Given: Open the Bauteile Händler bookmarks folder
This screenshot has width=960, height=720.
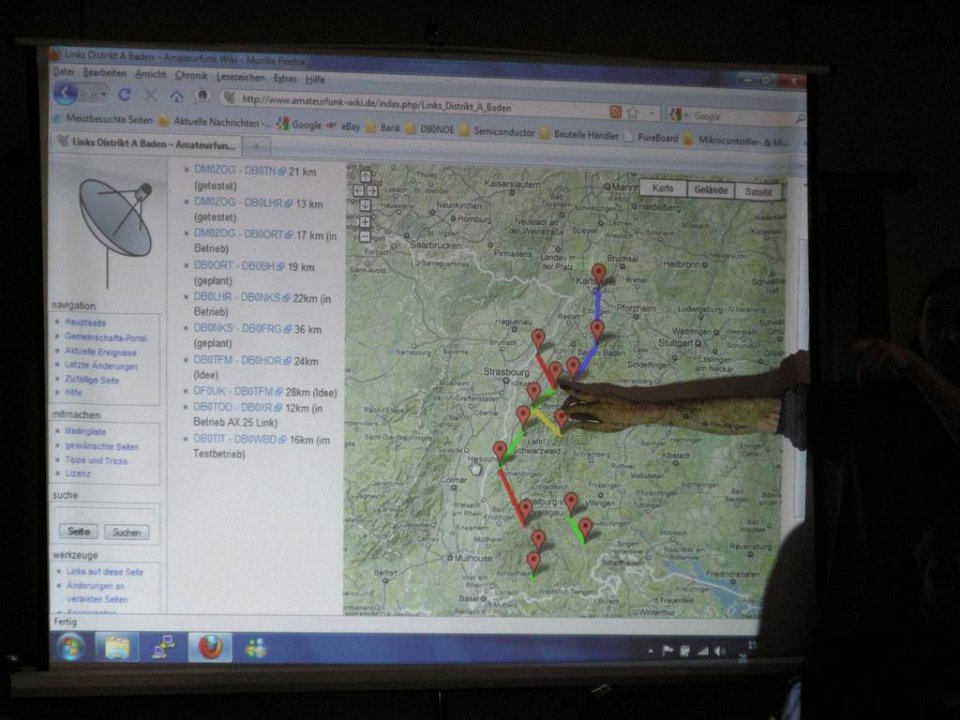Looking at the screenshot, I should point(579,134).
